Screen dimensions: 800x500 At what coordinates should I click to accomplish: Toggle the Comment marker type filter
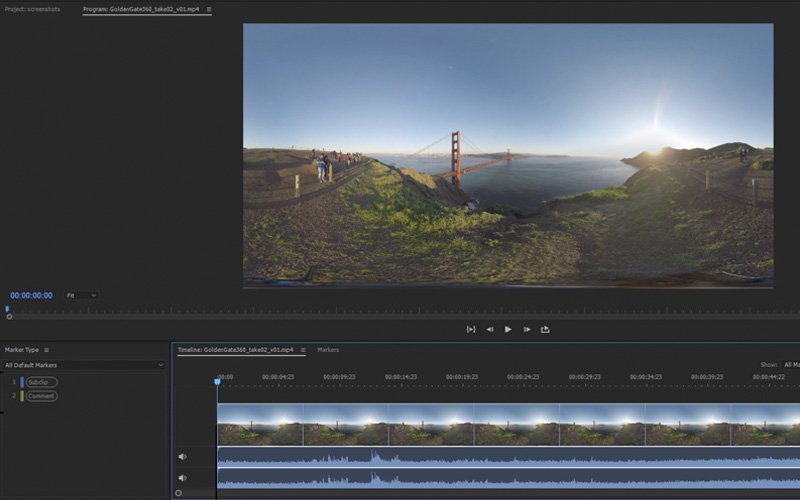[42, 396]
